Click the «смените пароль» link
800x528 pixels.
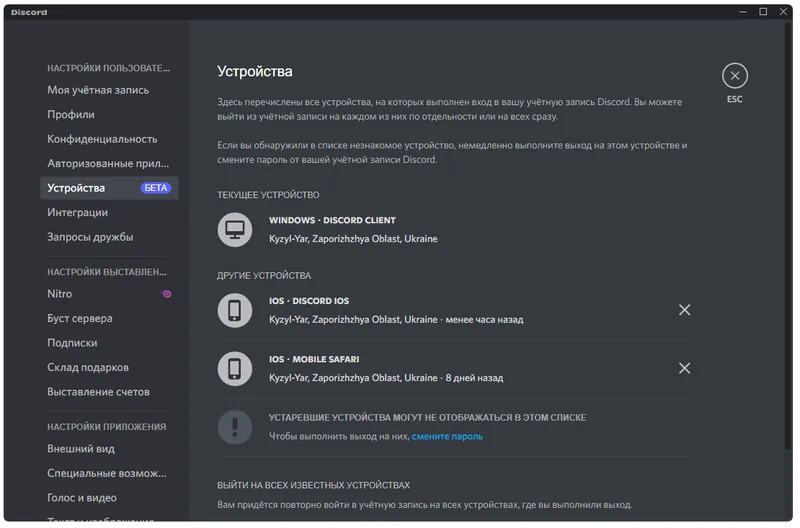447,436
